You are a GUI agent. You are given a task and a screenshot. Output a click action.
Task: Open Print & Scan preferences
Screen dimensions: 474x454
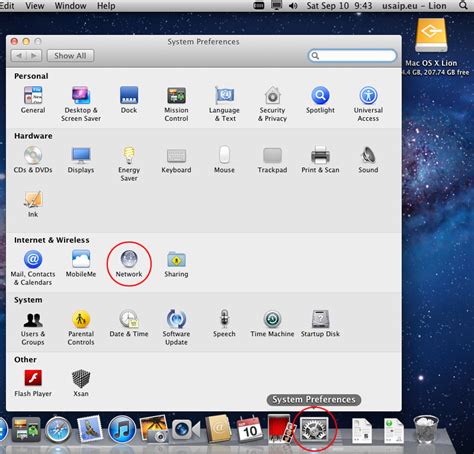(x=320, y=160)
